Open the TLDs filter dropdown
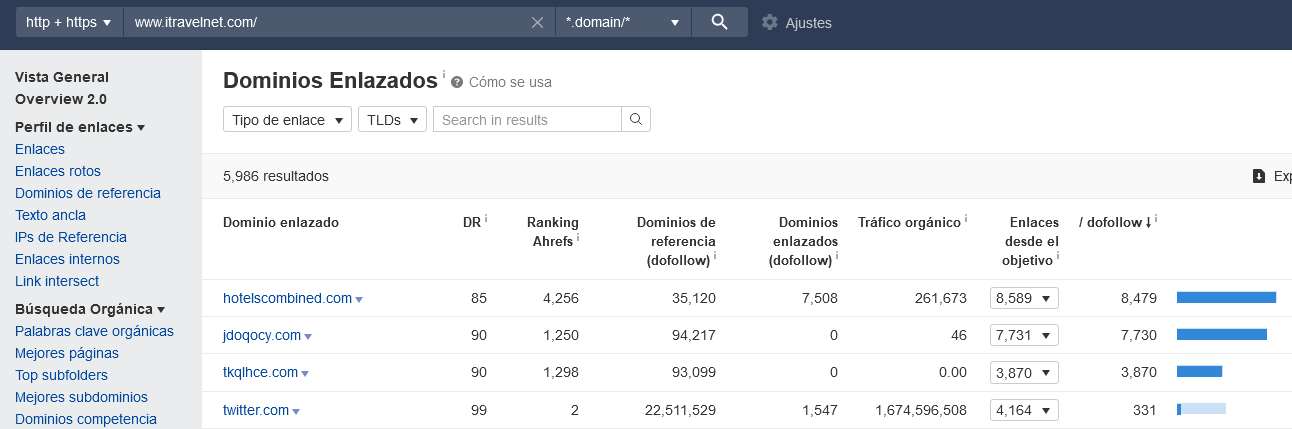Image resolution: width=1292 pixels, height=429 pixels. (393, 120)
